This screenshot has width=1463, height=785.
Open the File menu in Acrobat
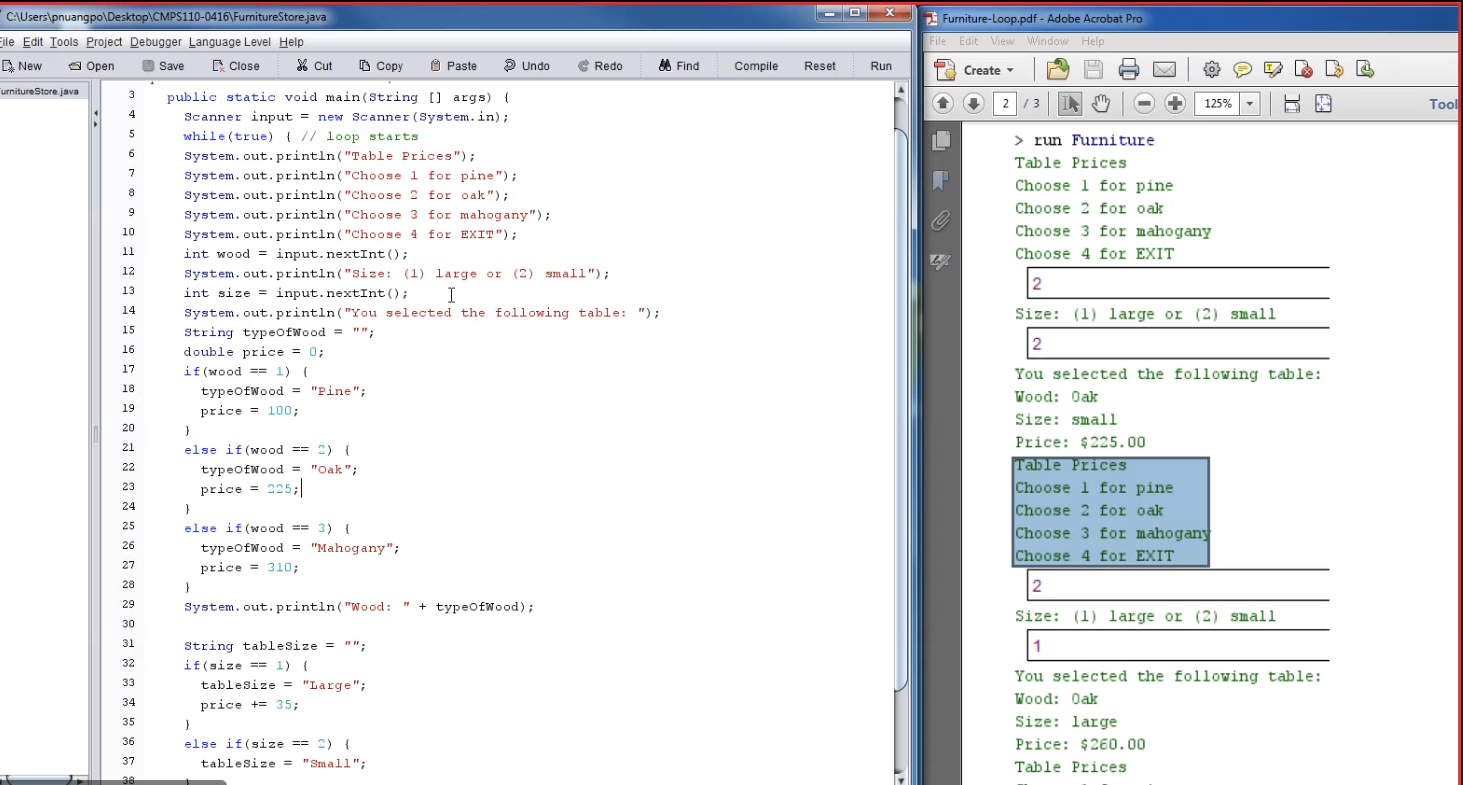(938, 41)
